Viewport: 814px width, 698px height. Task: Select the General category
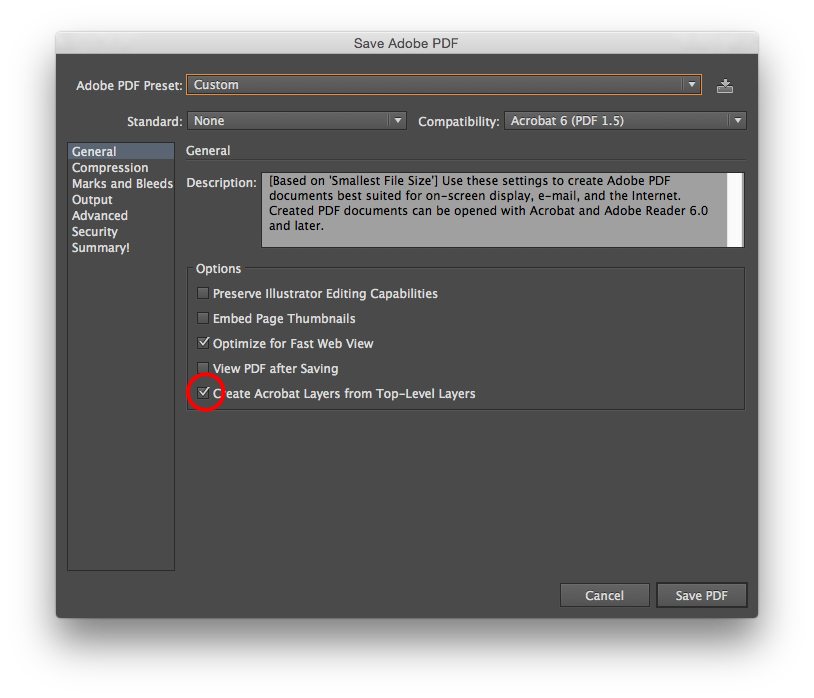(93, 151)
